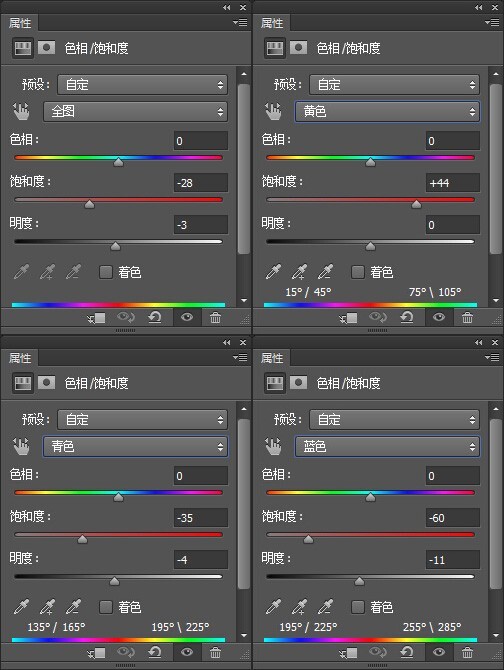
Task: Toggle the layer visibility eye in the 黄色 panel
Action: tap(439, 317)
